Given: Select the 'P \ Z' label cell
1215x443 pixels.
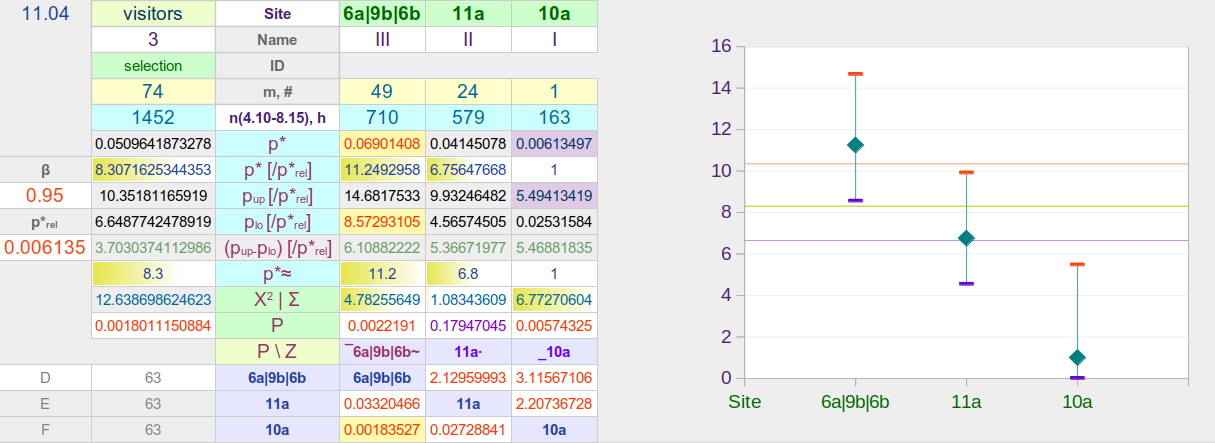Looking at the screenshot, I should 277,351.
